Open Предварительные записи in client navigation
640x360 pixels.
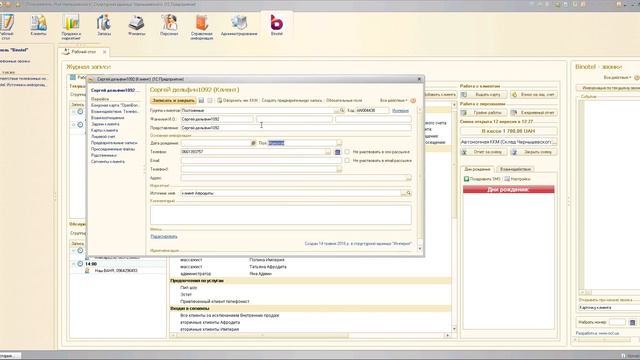tap(114, 143)
